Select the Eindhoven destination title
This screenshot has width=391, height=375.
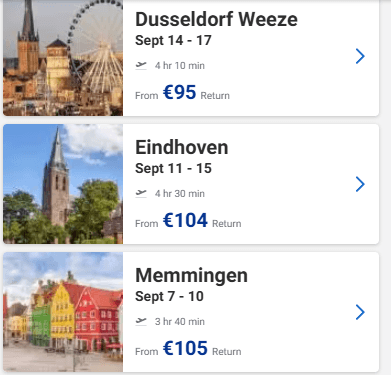182,147
